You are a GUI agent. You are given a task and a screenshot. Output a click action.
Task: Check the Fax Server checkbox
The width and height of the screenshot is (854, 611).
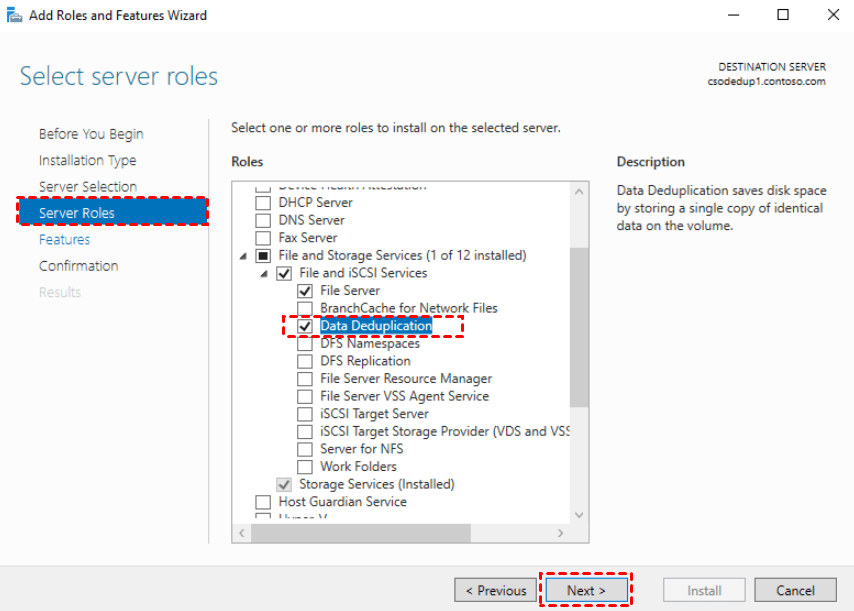coord(263,238)
